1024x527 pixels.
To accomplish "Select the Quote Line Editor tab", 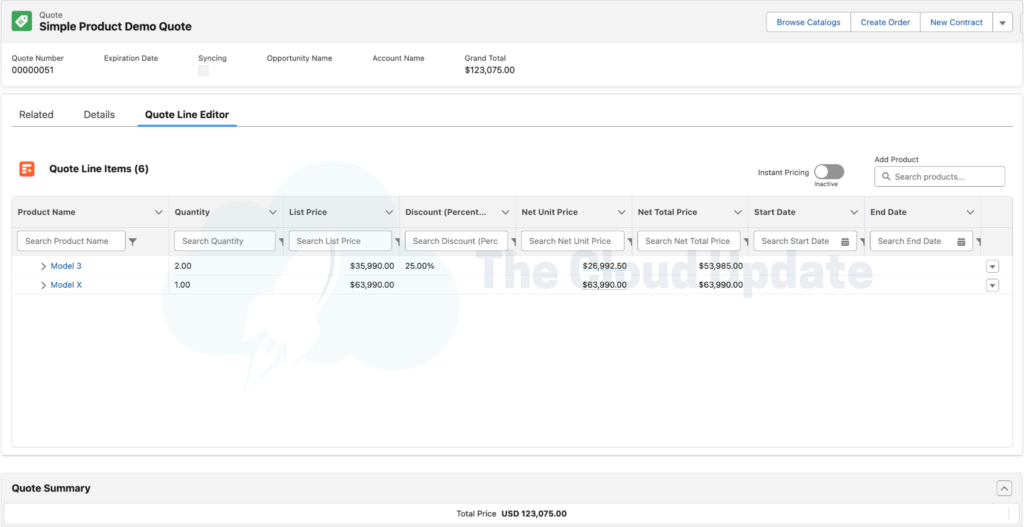I will [187, 114].
